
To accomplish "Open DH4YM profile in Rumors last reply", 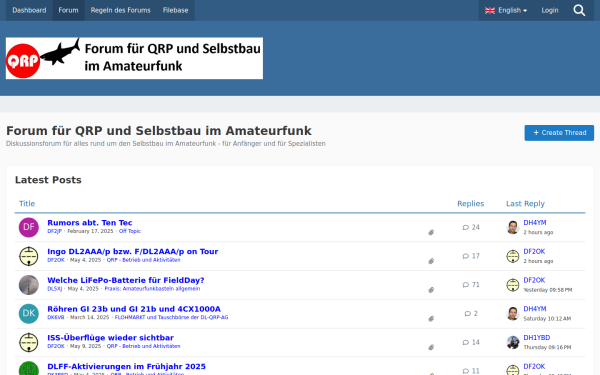I will (x=535, y=223).
